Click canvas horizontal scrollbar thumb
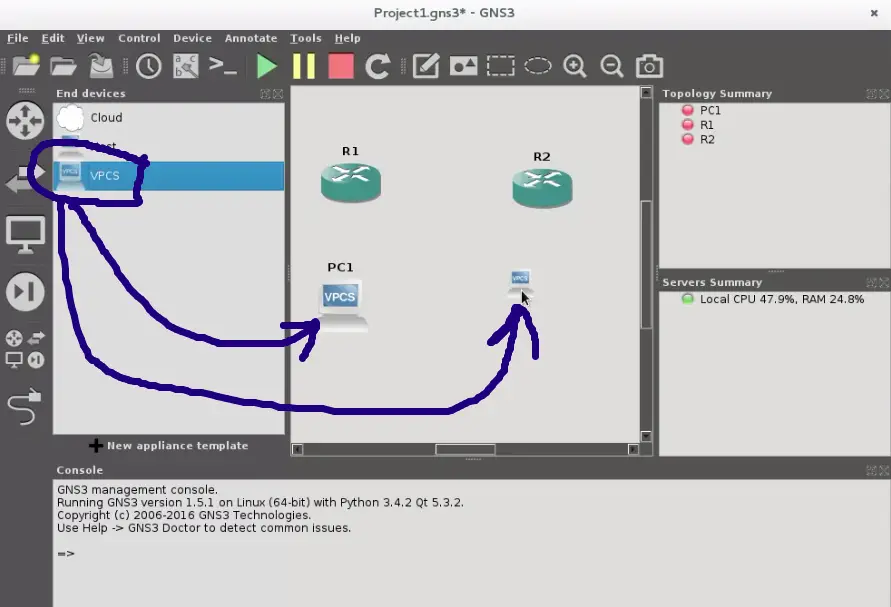 coord(465,450)
